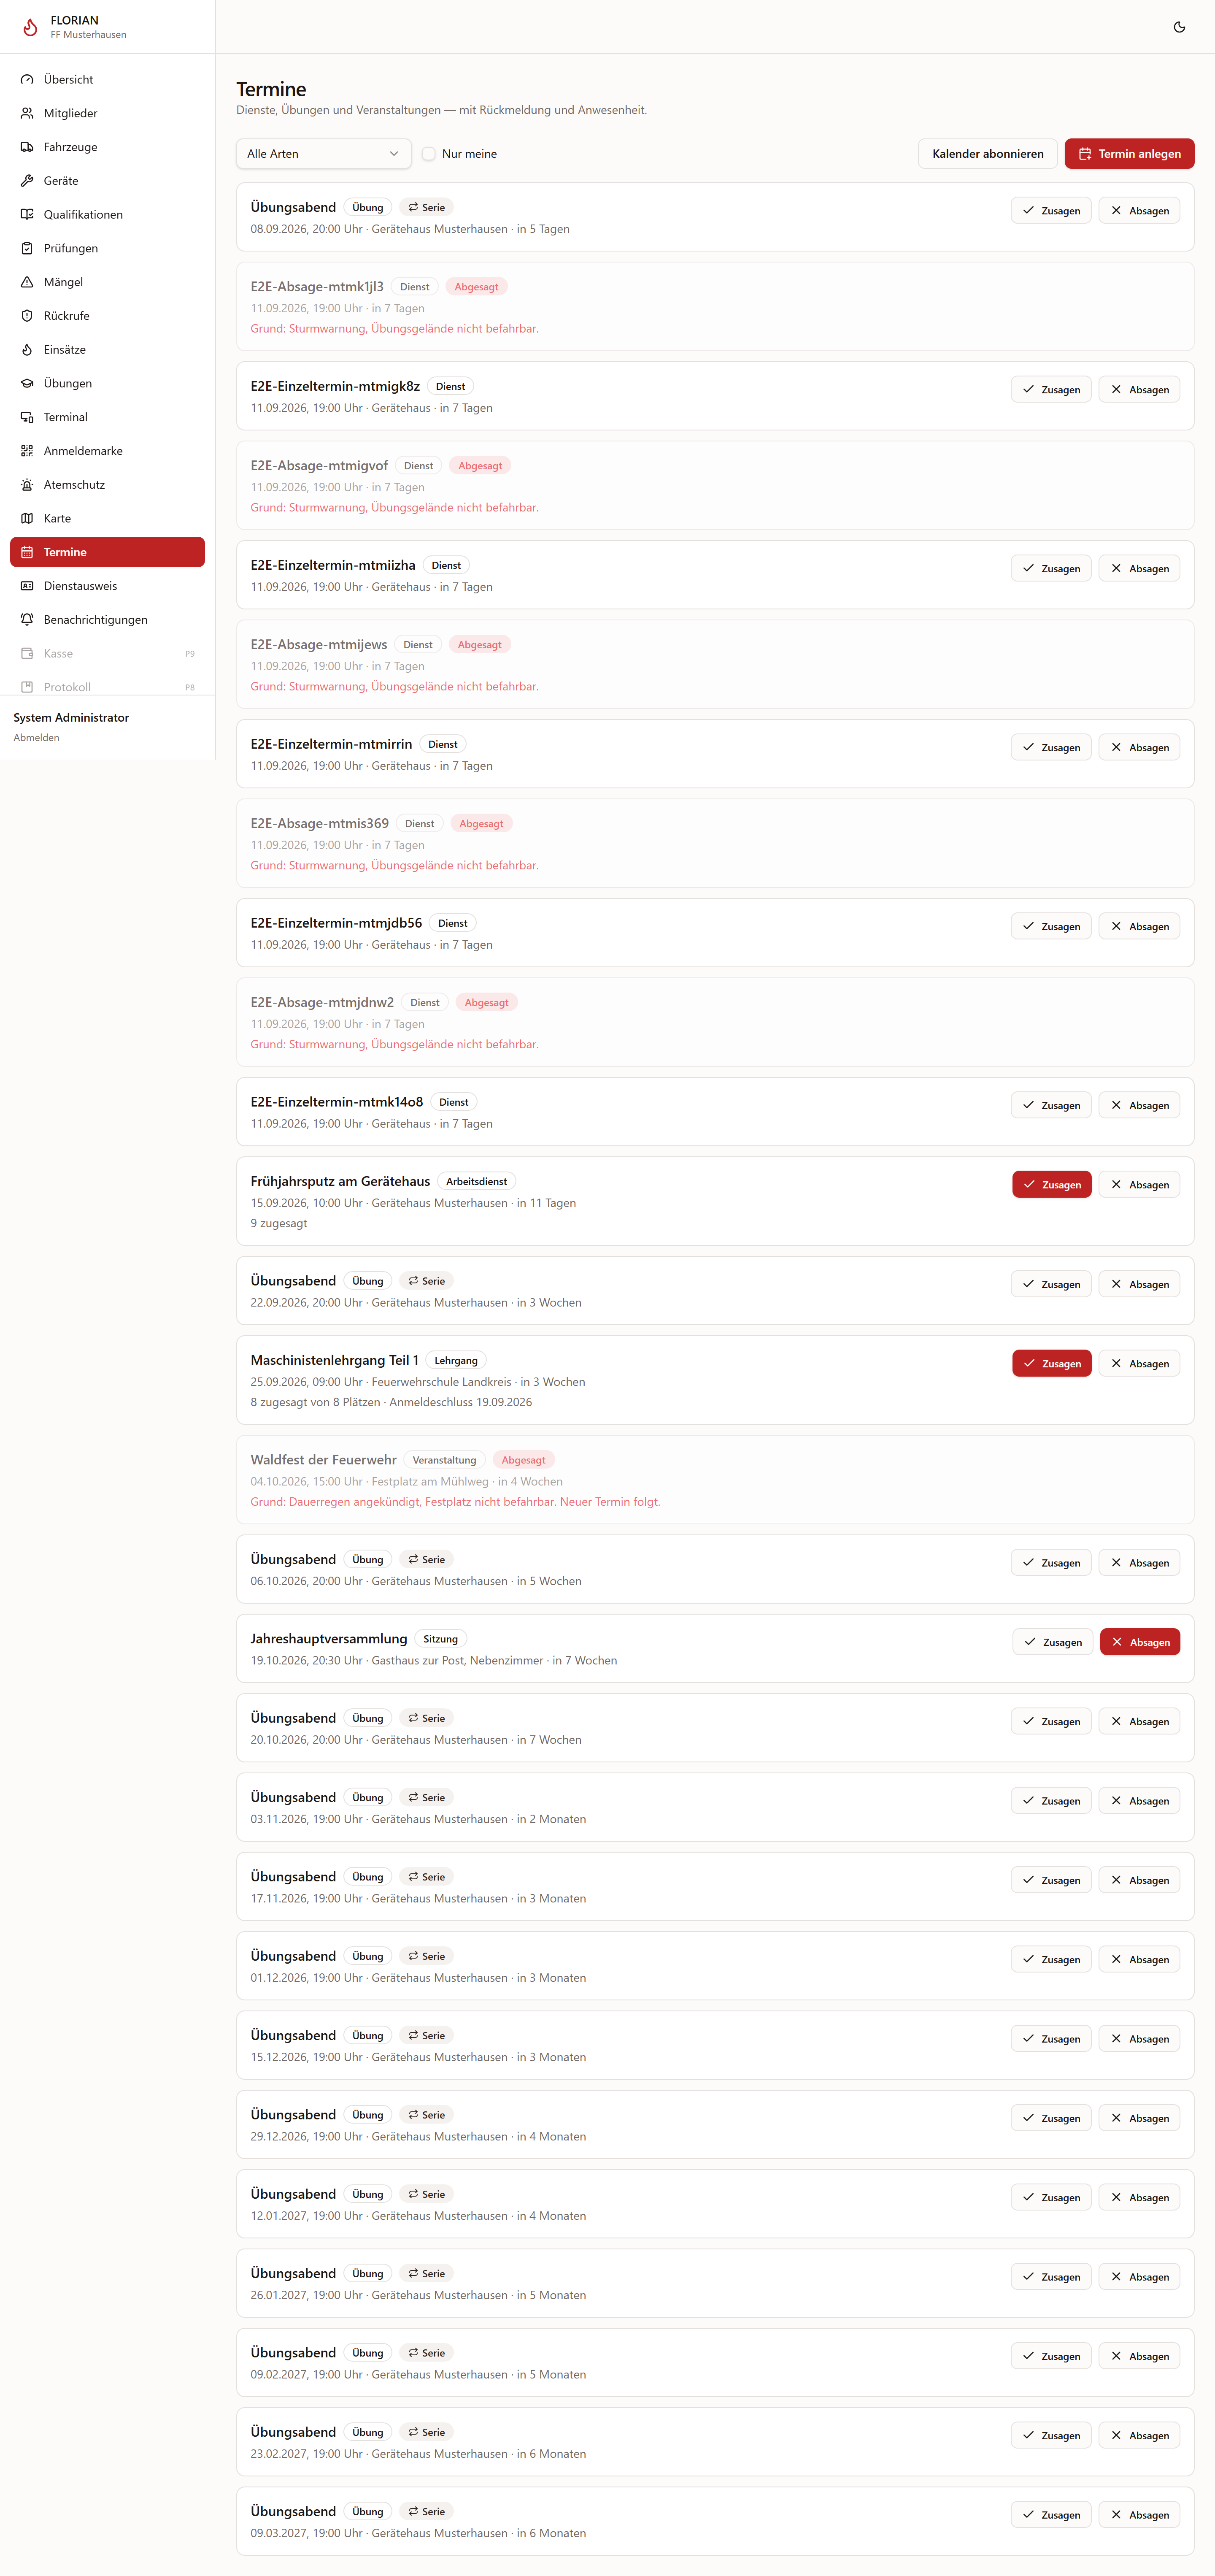Click the FLORIAN flame logo
Screen dimensions: 1215x2576
[30, 27]
